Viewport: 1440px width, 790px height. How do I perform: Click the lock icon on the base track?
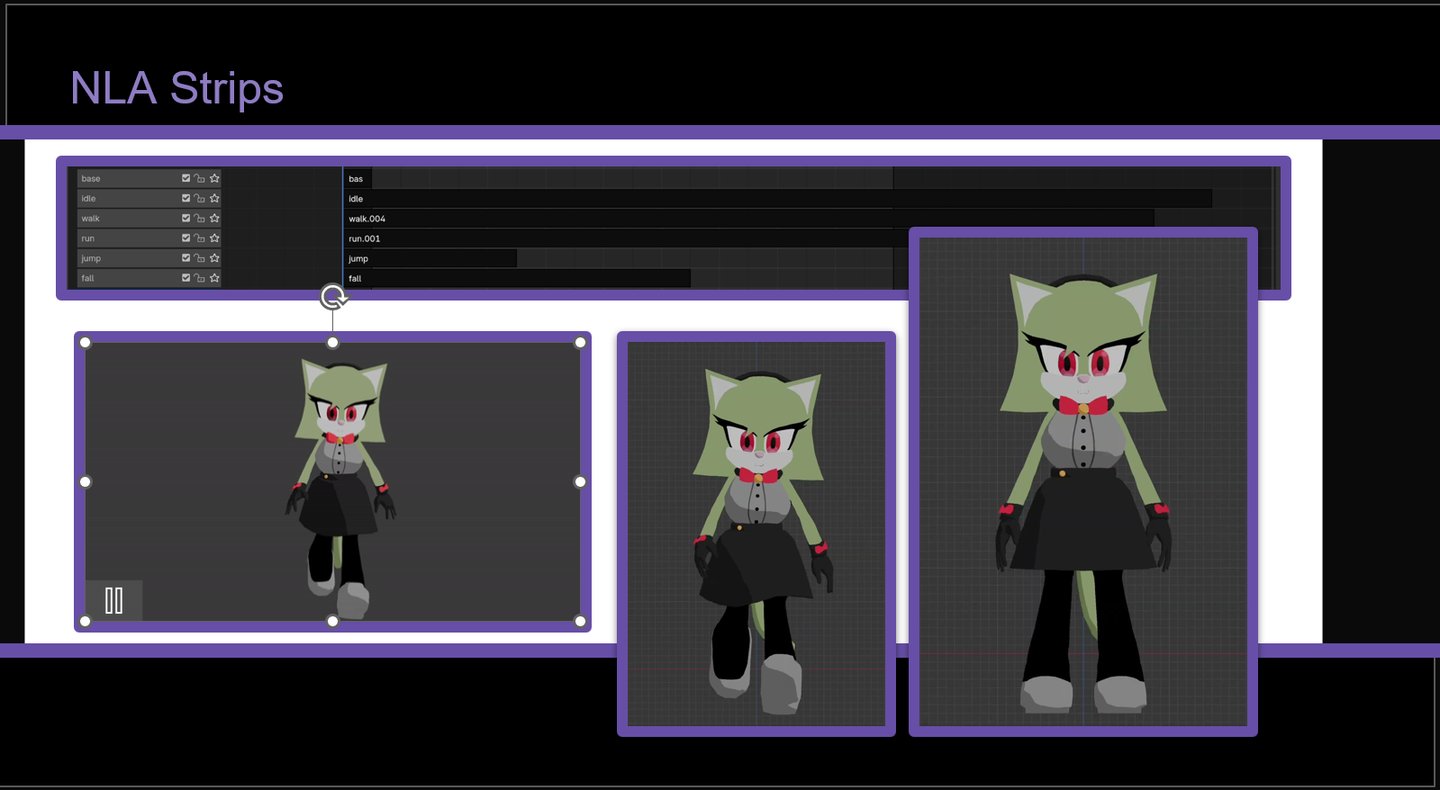coord(200,178)
